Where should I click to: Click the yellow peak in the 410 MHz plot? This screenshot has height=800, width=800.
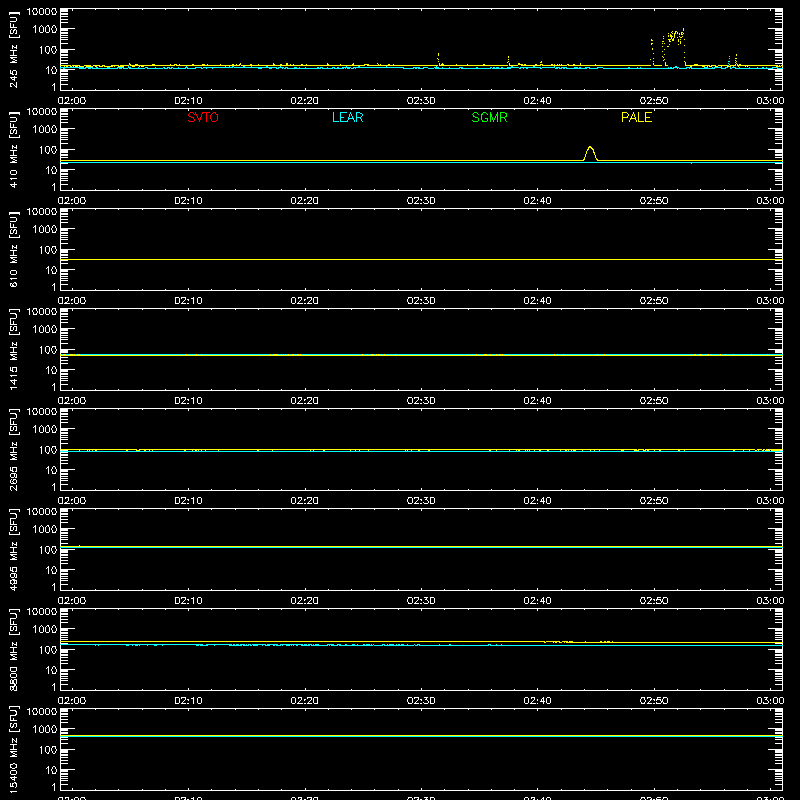point(590,153)
